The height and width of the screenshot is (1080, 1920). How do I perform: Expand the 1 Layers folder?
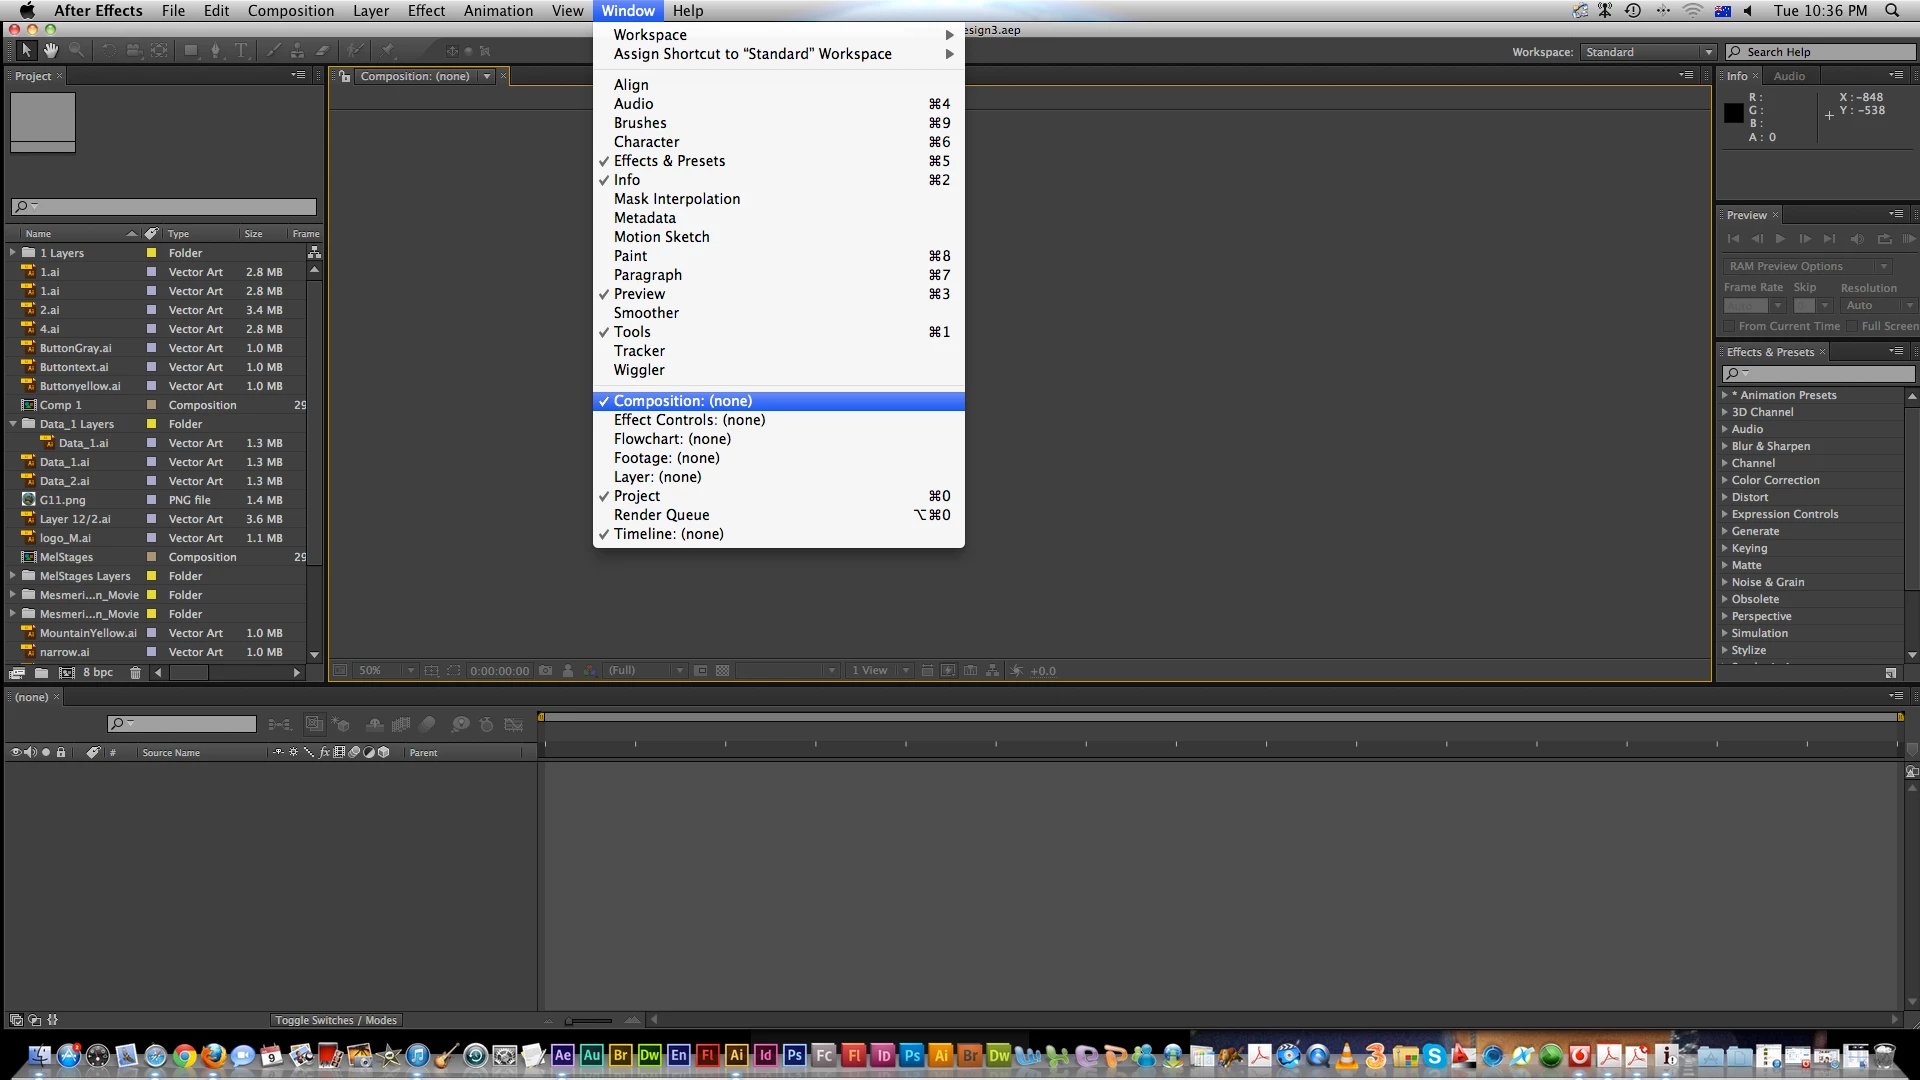pos(13,253)
